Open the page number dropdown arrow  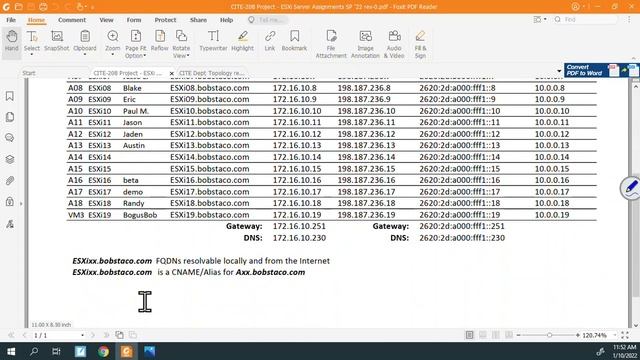click(x=82, y=335)
